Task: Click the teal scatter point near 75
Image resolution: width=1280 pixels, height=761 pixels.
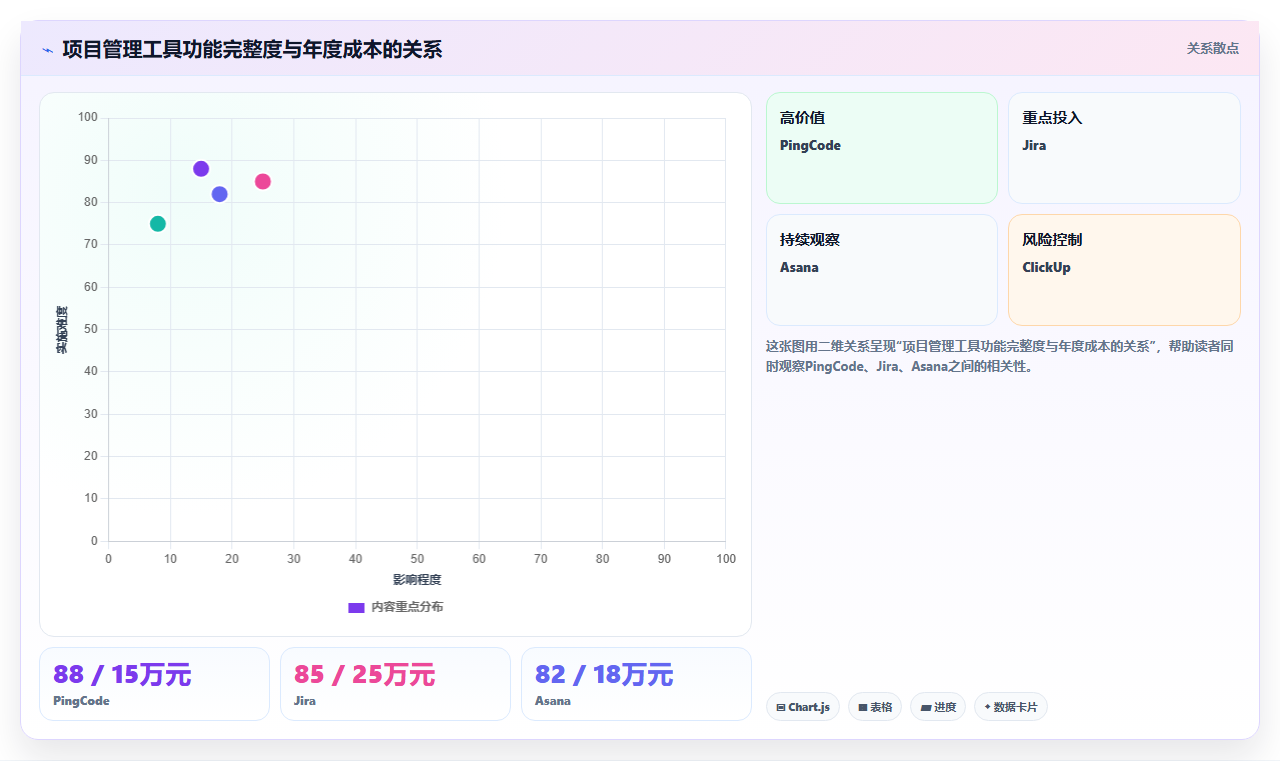Action: click(158, 224)
